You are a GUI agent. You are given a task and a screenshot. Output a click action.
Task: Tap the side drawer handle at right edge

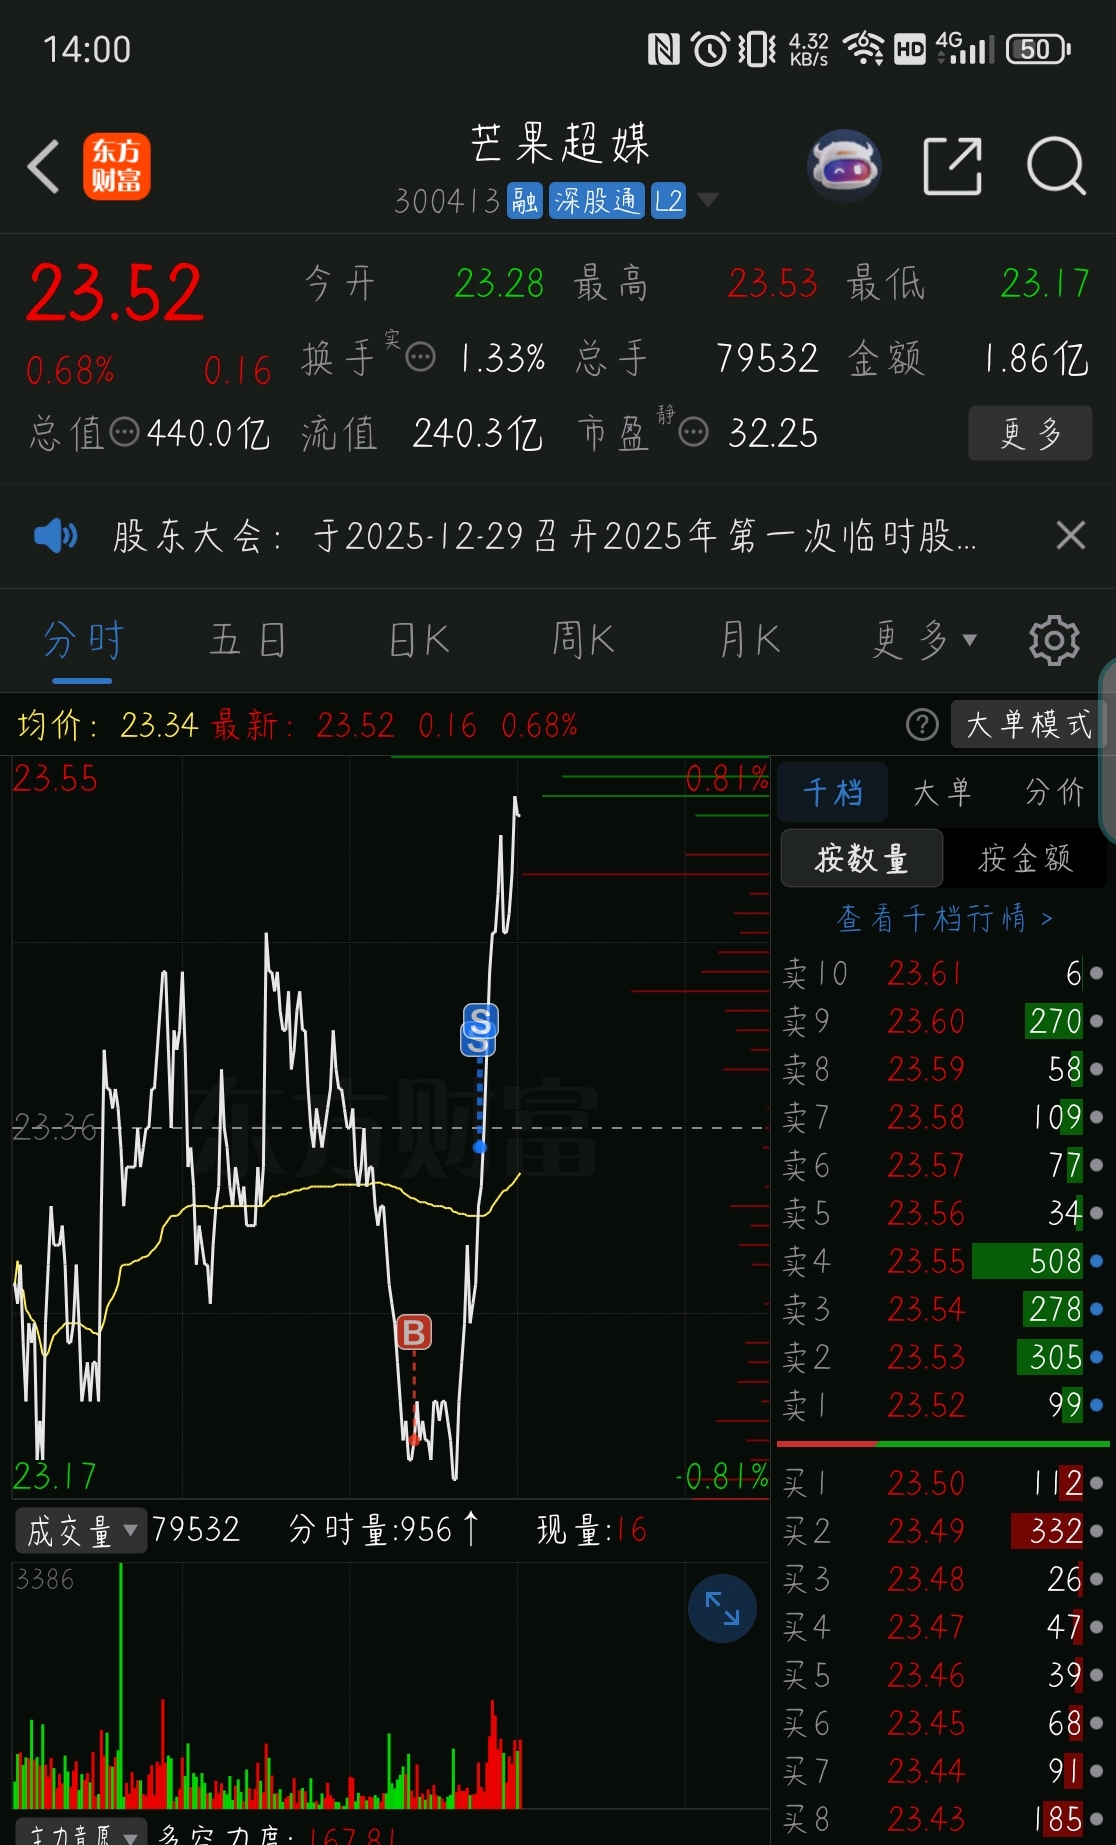[x=1107, y=751]
